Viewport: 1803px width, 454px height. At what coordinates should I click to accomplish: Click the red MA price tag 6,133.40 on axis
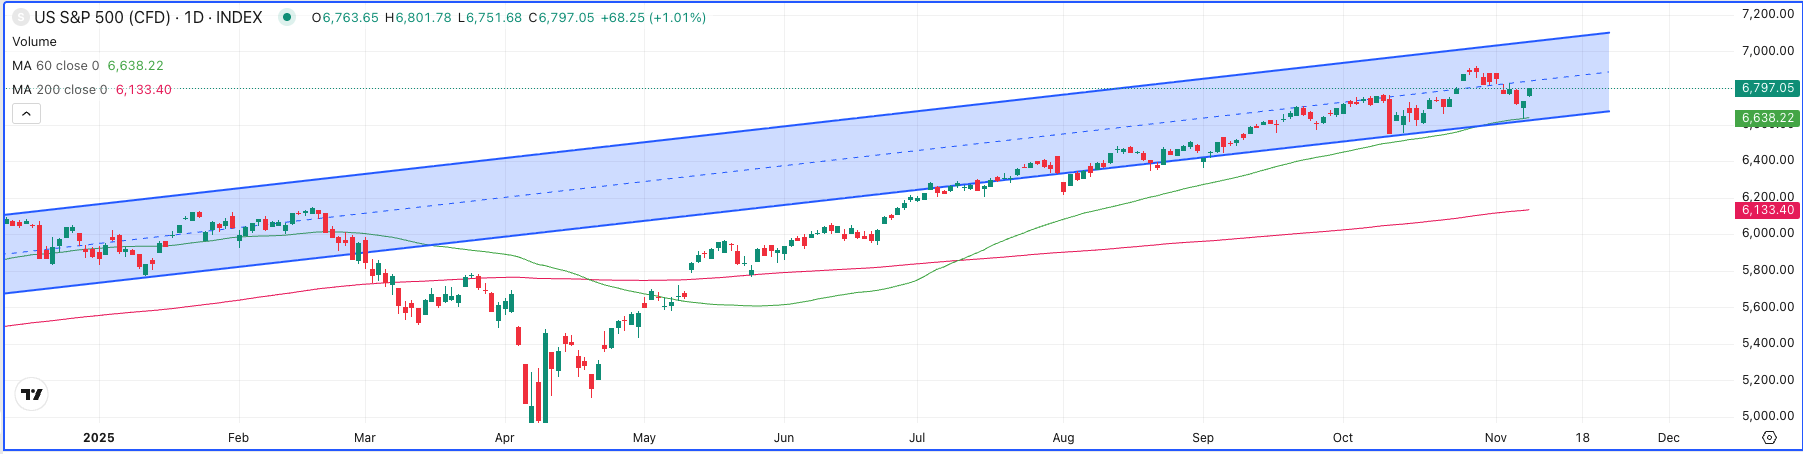tap(1768, 210)
